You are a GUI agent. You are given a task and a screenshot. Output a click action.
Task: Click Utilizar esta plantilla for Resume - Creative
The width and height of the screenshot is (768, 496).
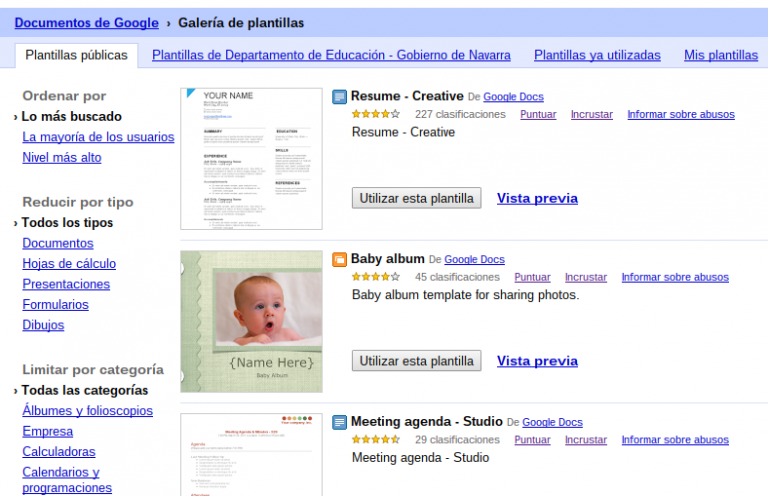coord(416,198)
